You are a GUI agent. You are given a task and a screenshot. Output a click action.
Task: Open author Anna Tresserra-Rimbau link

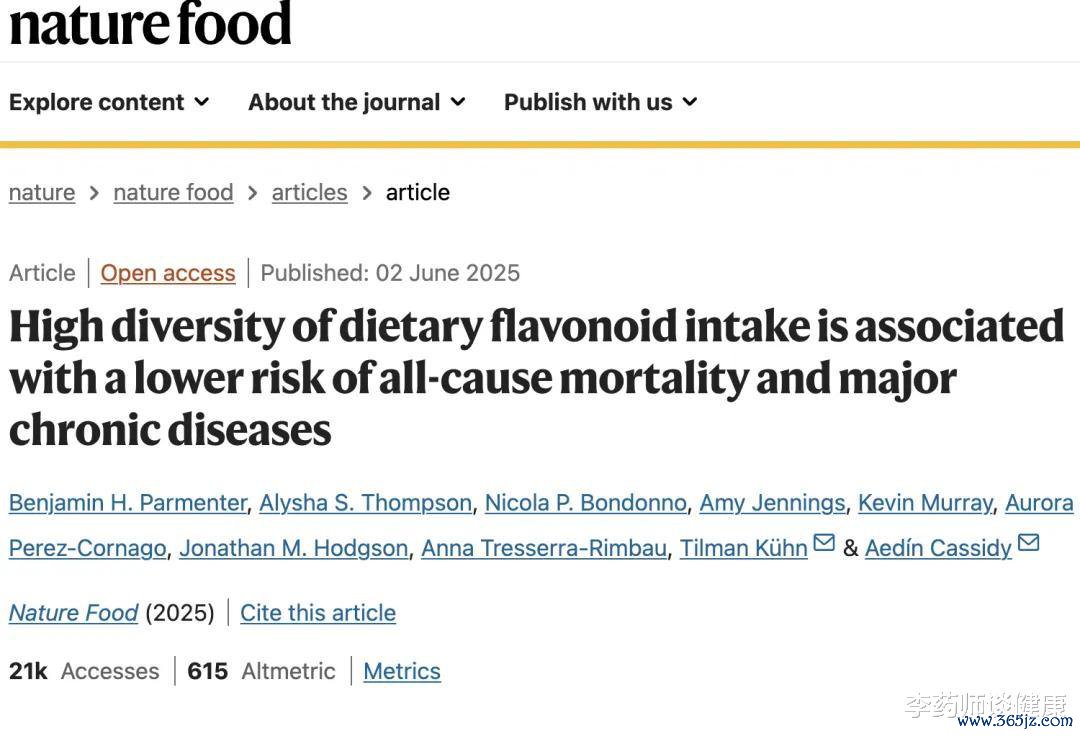[x=544, y=549]
